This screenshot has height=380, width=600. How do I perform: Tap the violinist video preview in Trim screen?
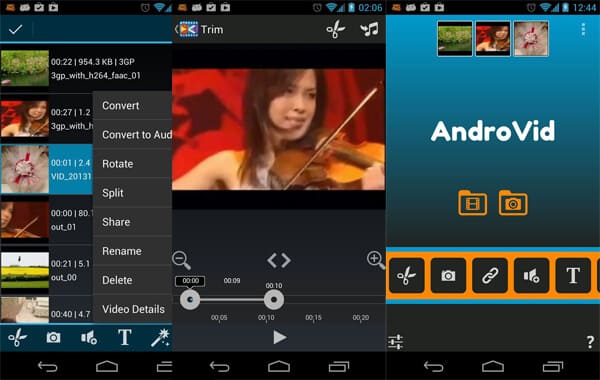click(x=279, y=129)
